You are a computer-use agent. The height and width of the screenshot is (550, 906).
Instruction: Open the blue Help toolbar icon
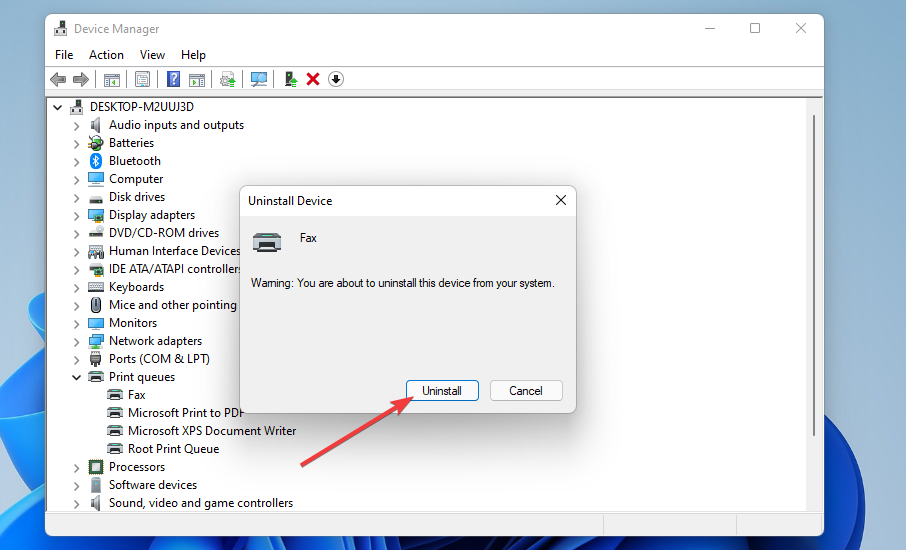[173, 79]
